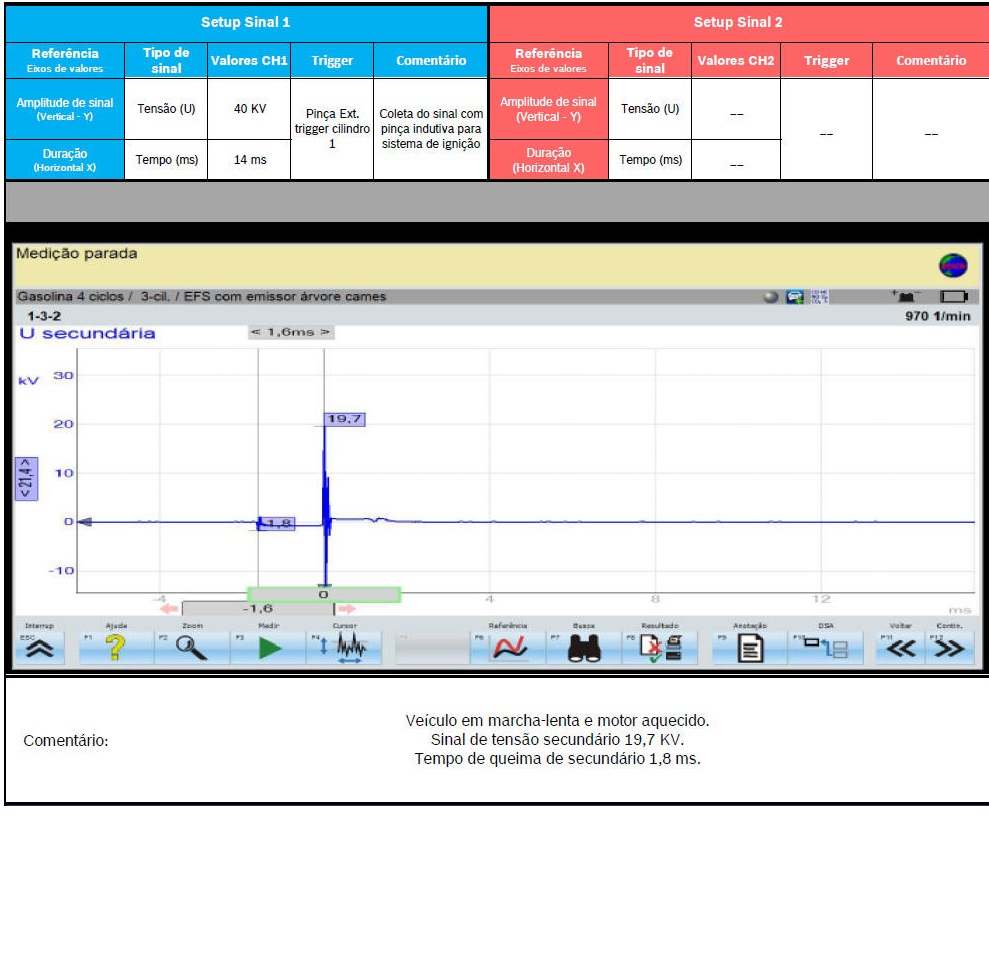The height and width of the screenshot is (973, 989).
Task: Click the green-outlined zero position box
Action: coord(323,594)
